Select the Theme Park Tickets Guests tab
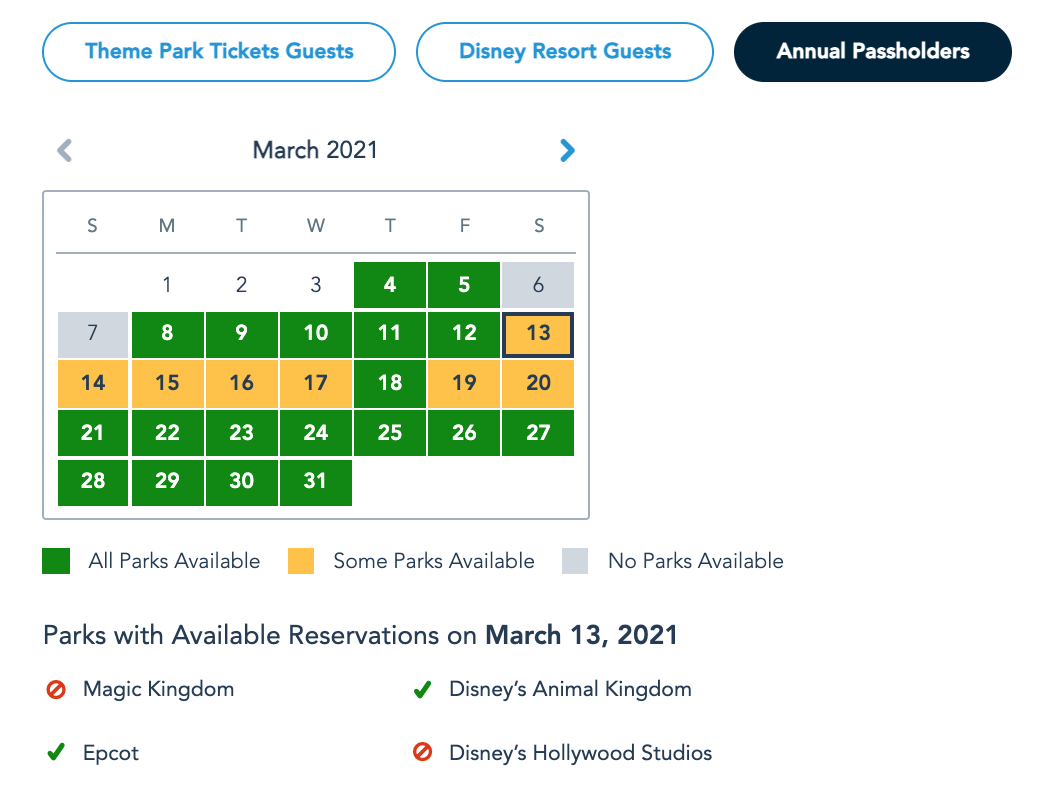The width and height of the screenshot is (1052, 802). pyautogui.click(x=219, y=51)
